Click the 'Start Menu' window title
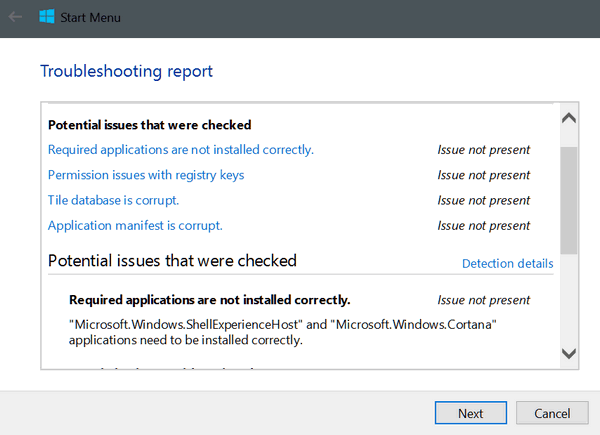The height and width of the screenshot is (435, 600). (90, 18)
